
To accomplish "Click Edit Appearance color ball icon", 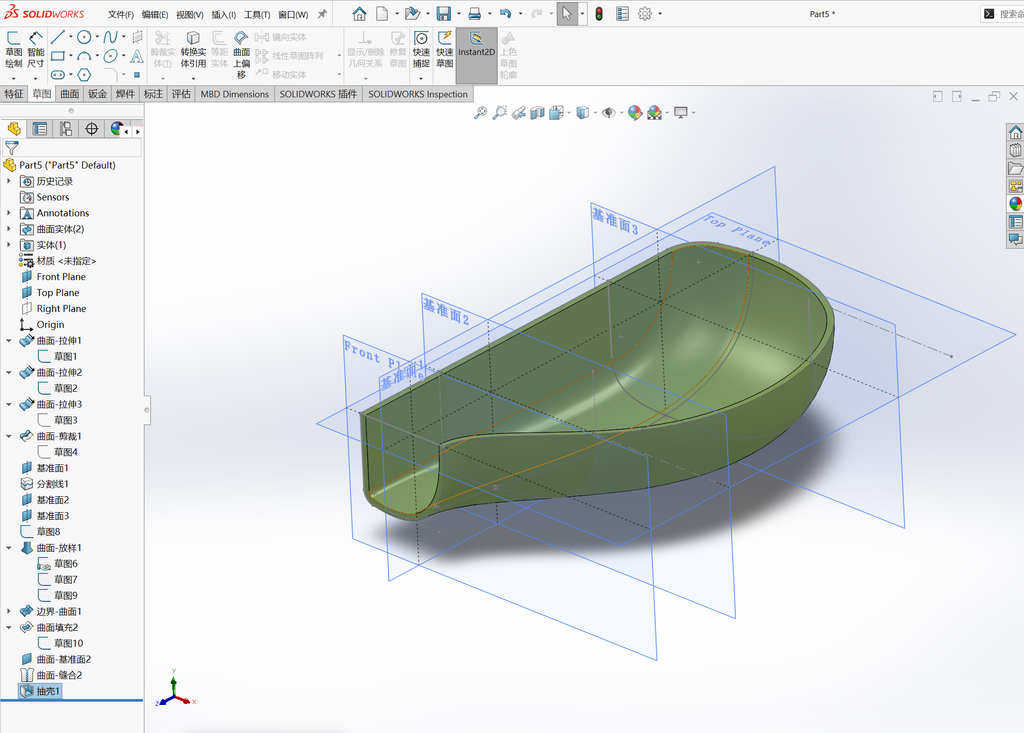I will [635, 113].
